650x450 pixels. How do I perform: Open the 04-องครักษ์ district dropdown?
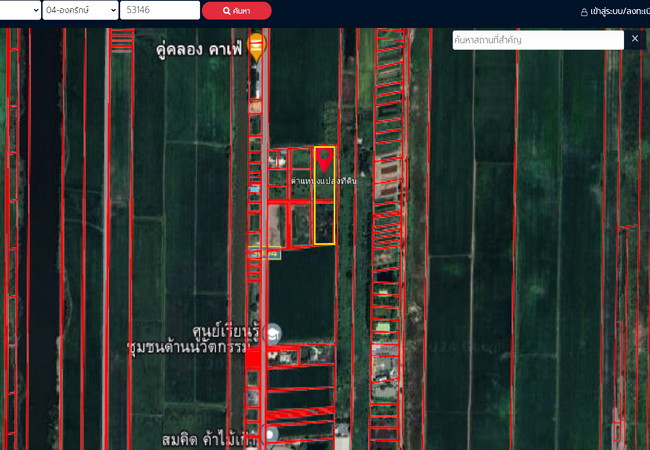click(x=80, y=10)
